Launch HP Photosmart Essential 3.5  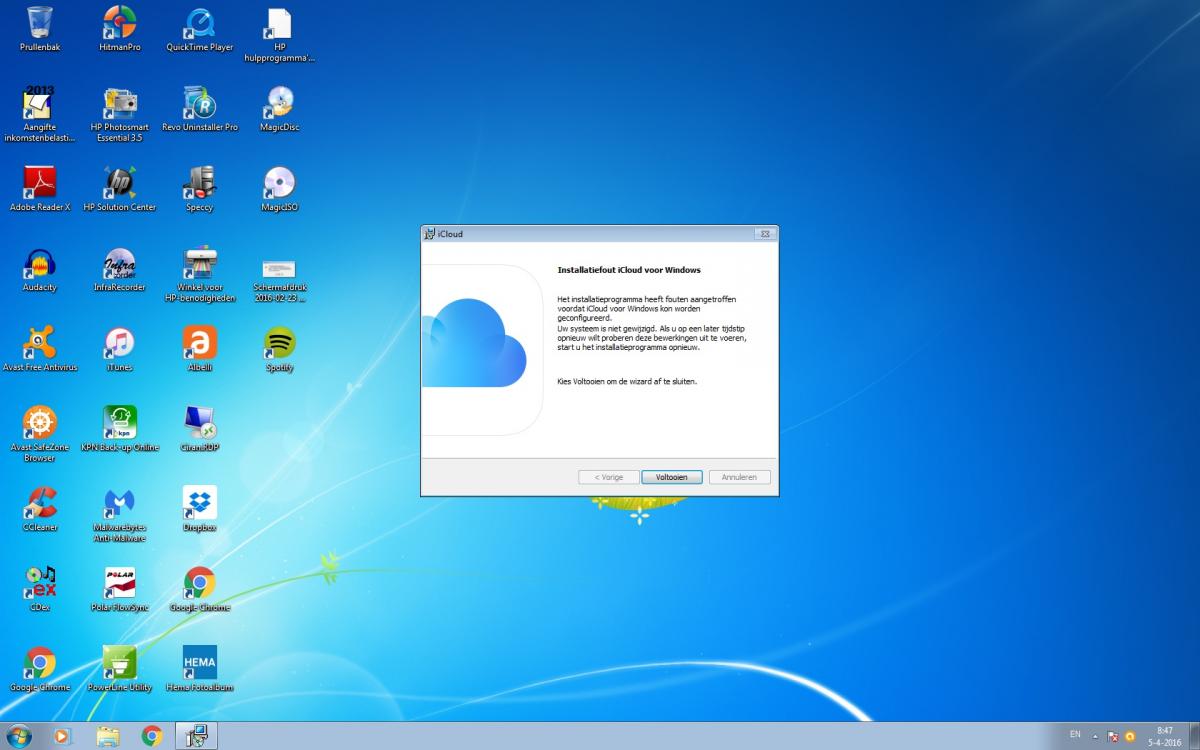tap(120, 114)
